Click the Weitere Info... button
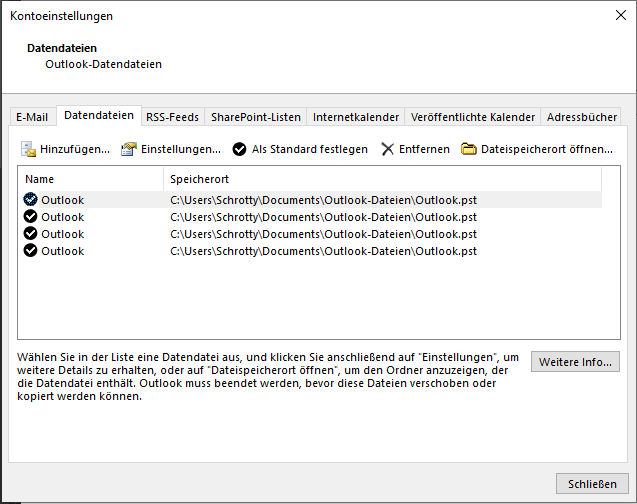This screenshot has height=504, width=637. tap(575, 361)
